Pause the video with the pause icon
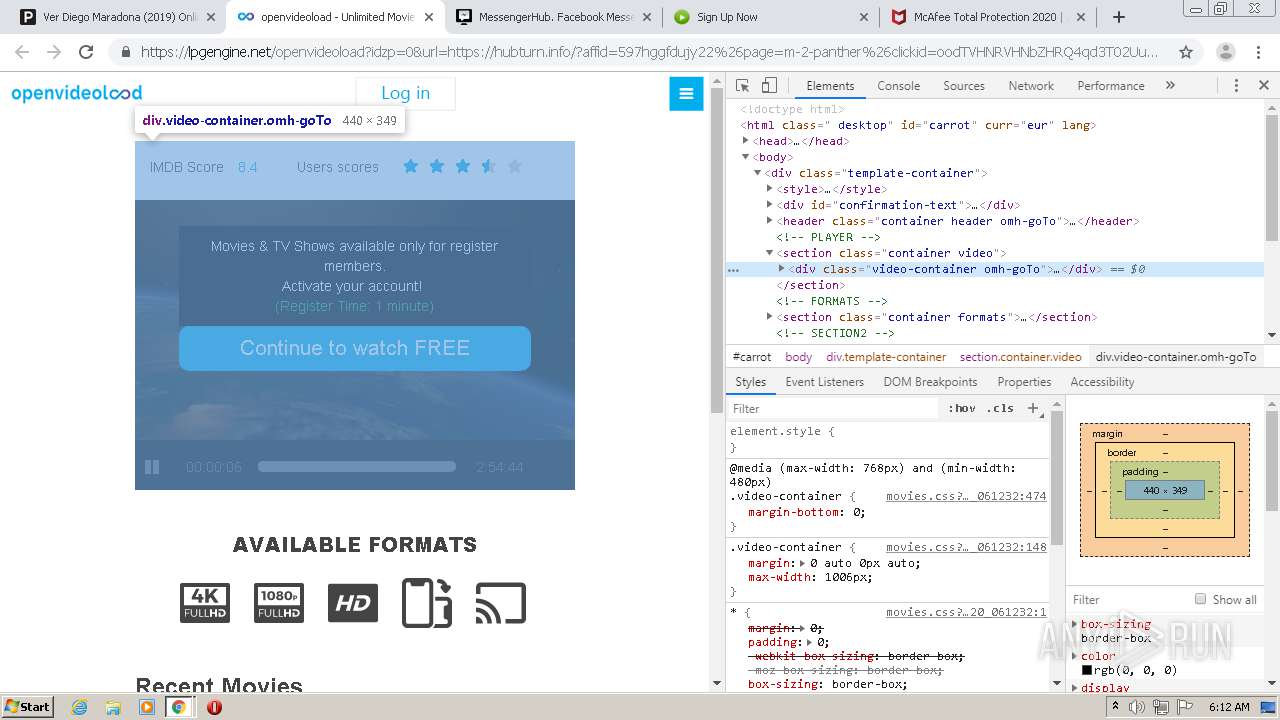 pyautogui.click(x=152, y=467)
